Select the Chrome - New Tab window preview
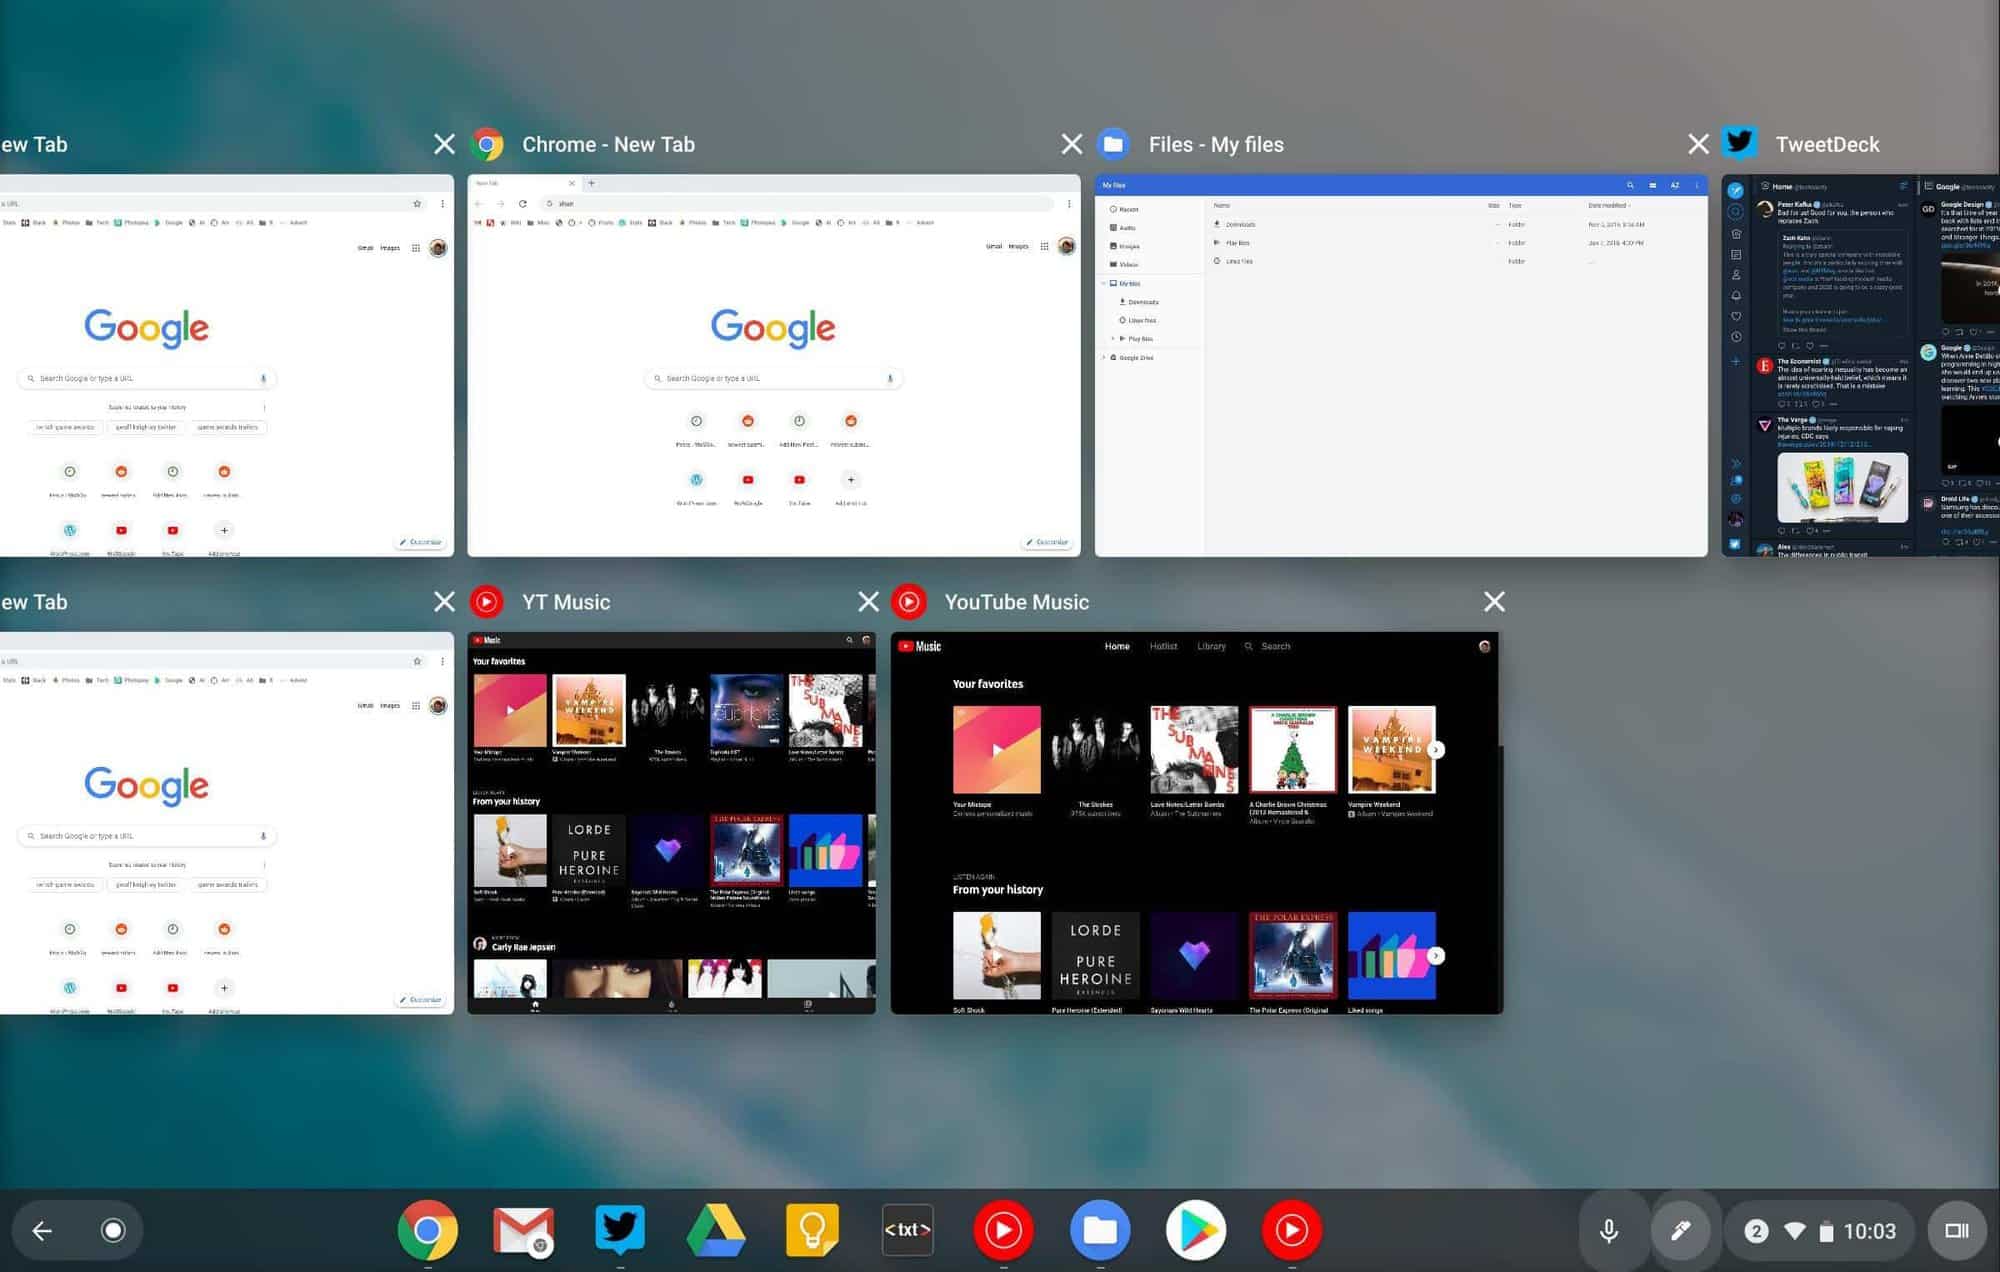Image resolution: width=2000 pixels, height=1272 pixels. tap(774, 365)
